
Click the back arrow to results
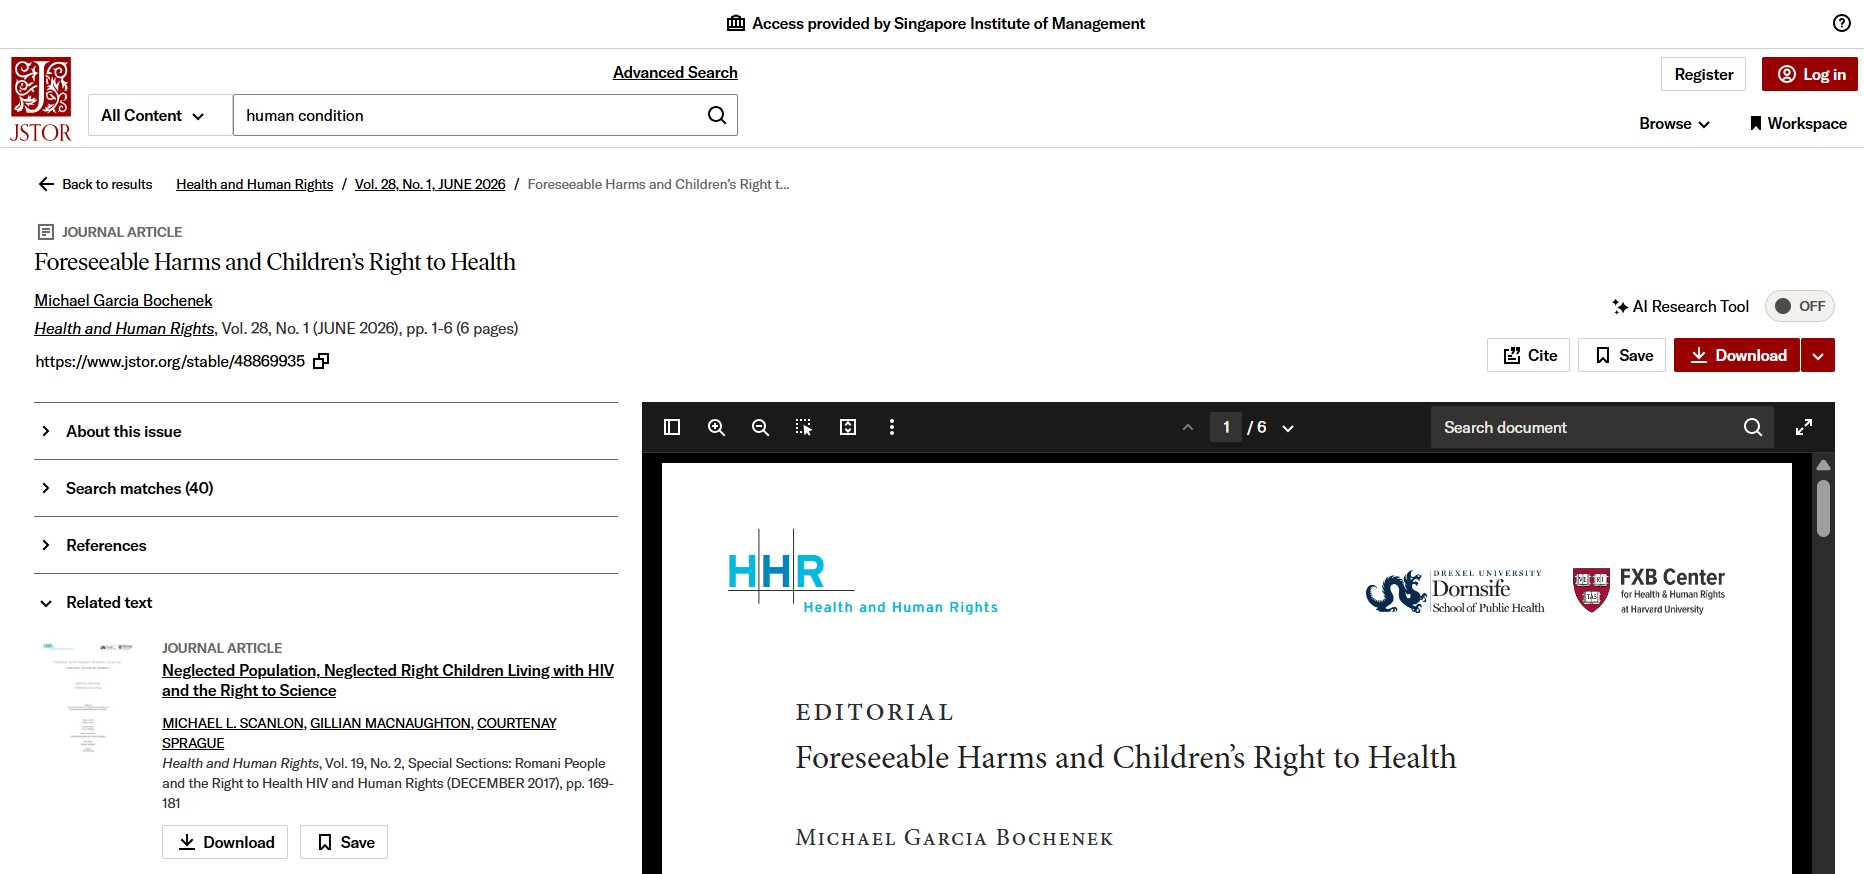(46, 184)
